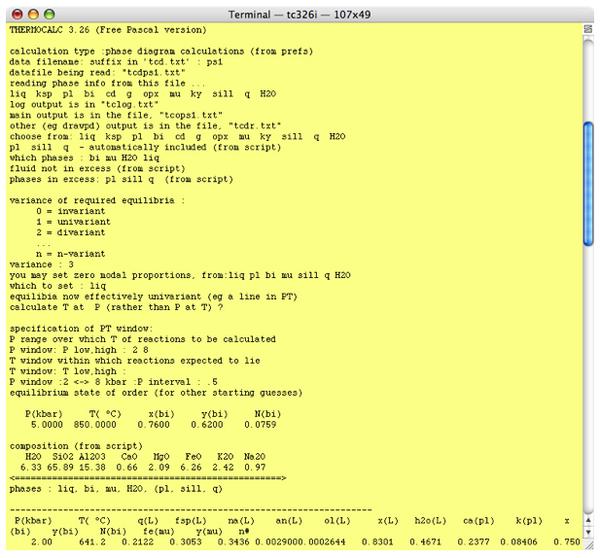Click the value '5.0000' under P(kbar)
This screenshot has height=558, width=600.
47,425
